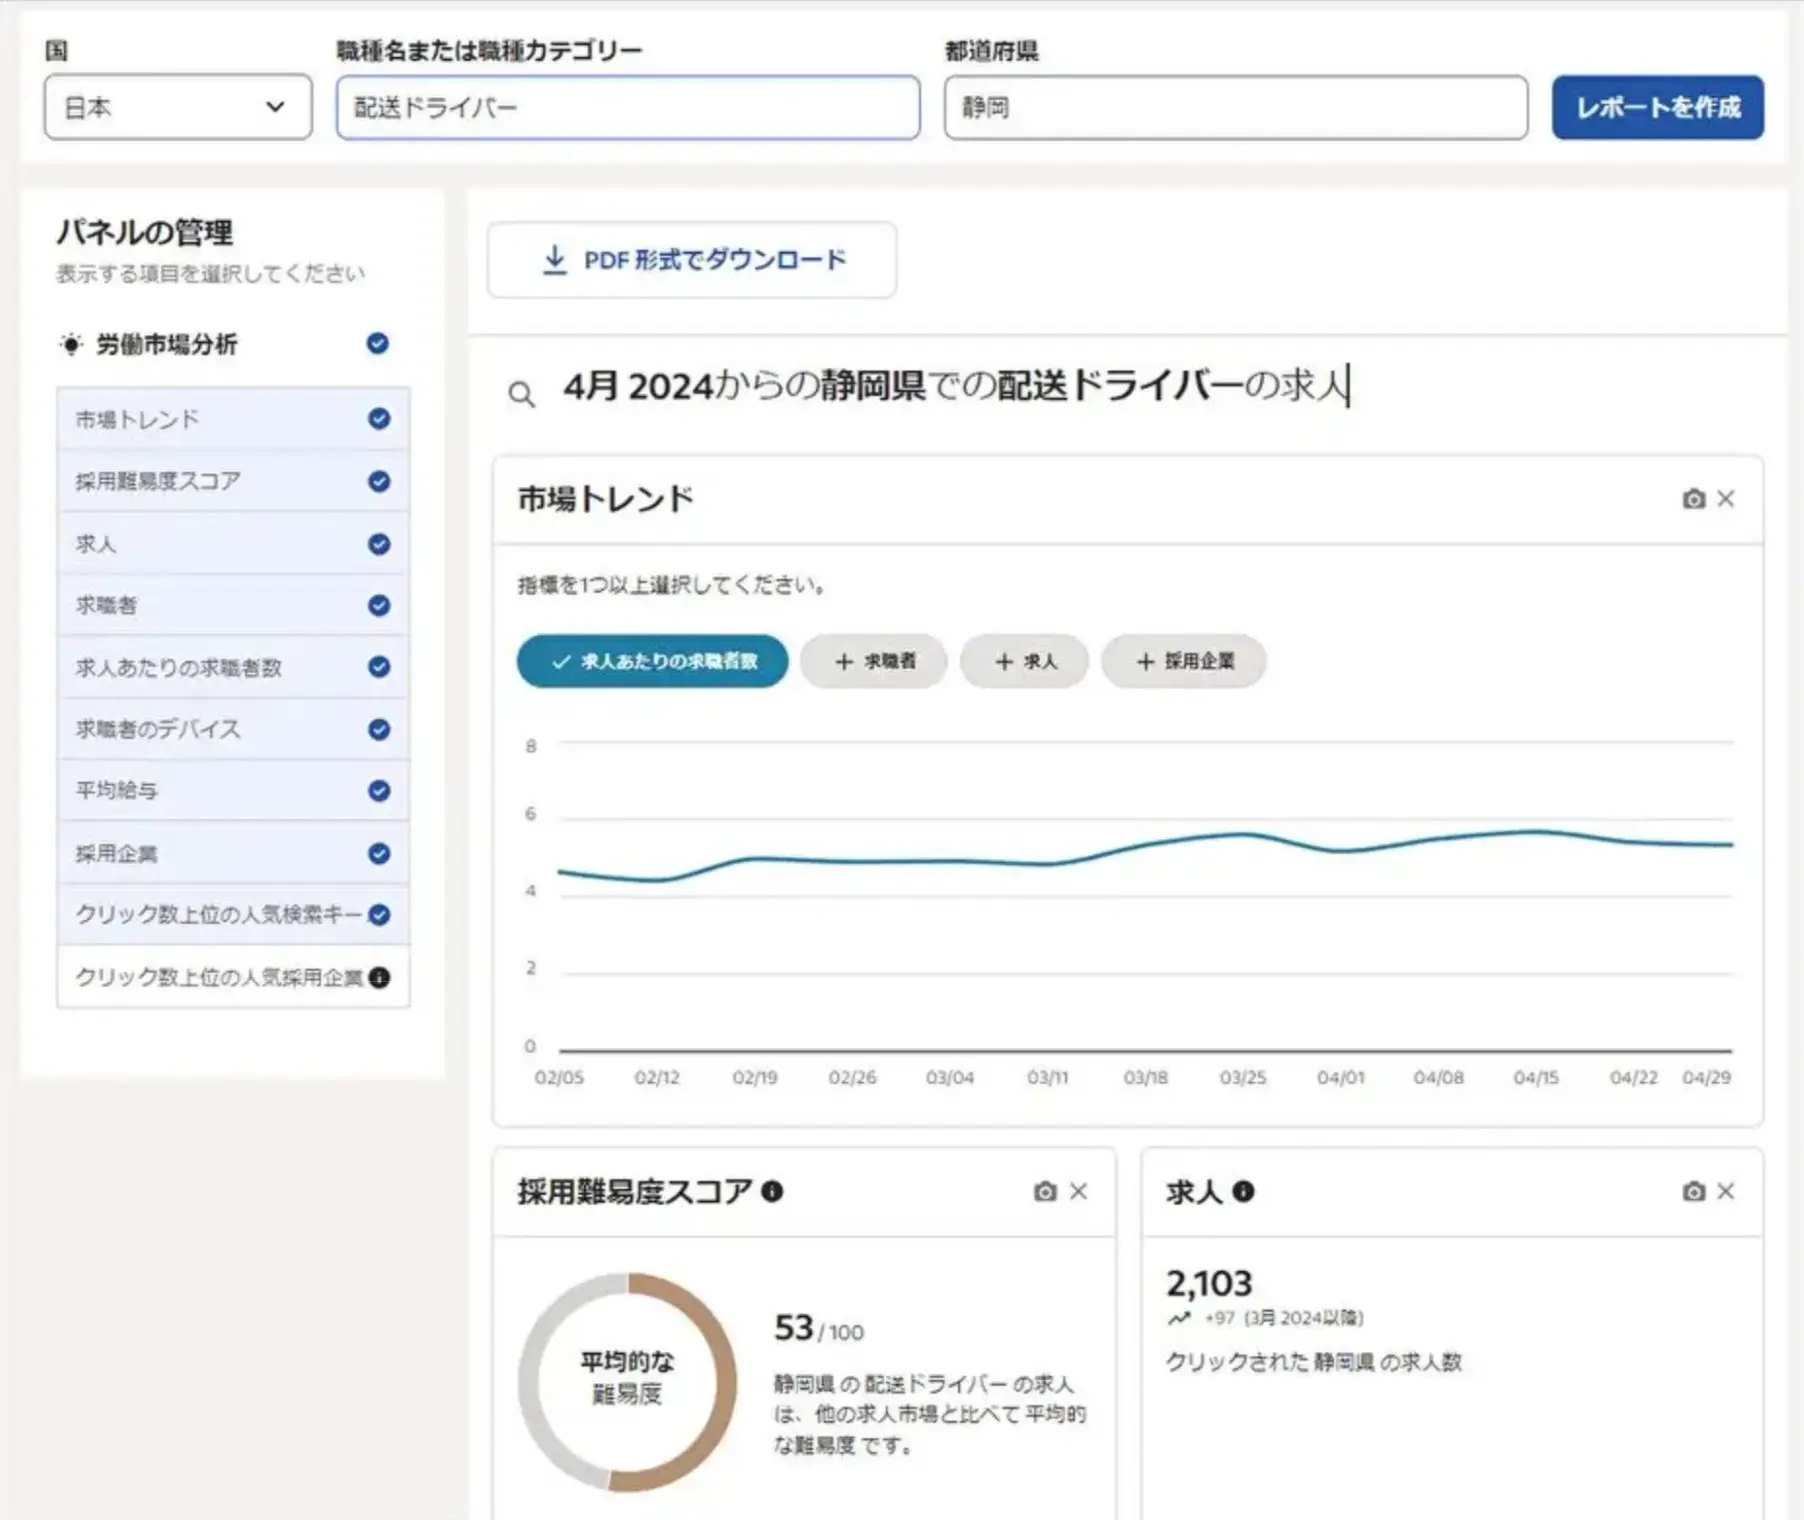Download report via PDF形式でダウンロード button

click(692, 260)
